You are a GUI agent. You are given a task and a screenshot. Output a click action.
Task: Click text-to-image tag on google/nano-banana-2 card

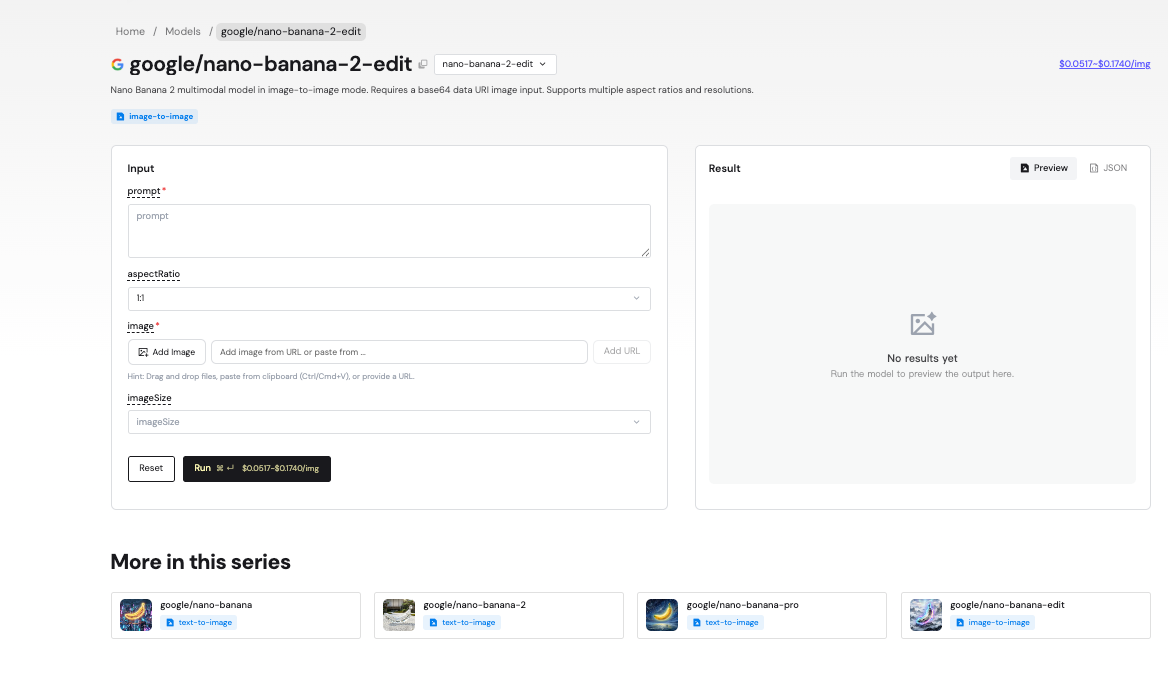[462, 622]
